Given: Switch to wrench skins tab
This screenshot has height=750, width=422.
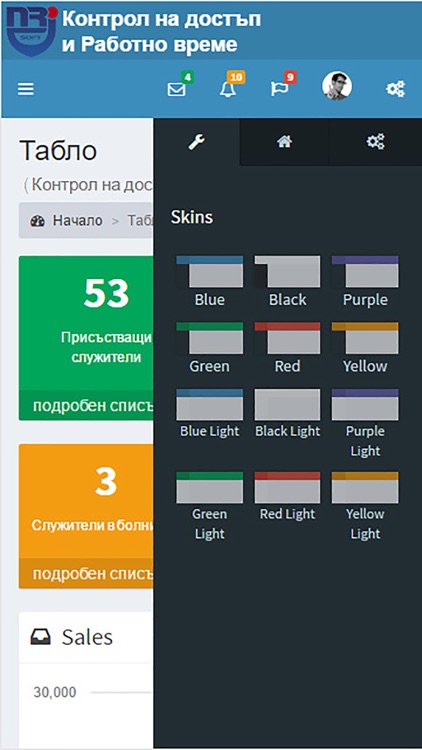Looking at the screenshot, I should click(x=197, y=142).
